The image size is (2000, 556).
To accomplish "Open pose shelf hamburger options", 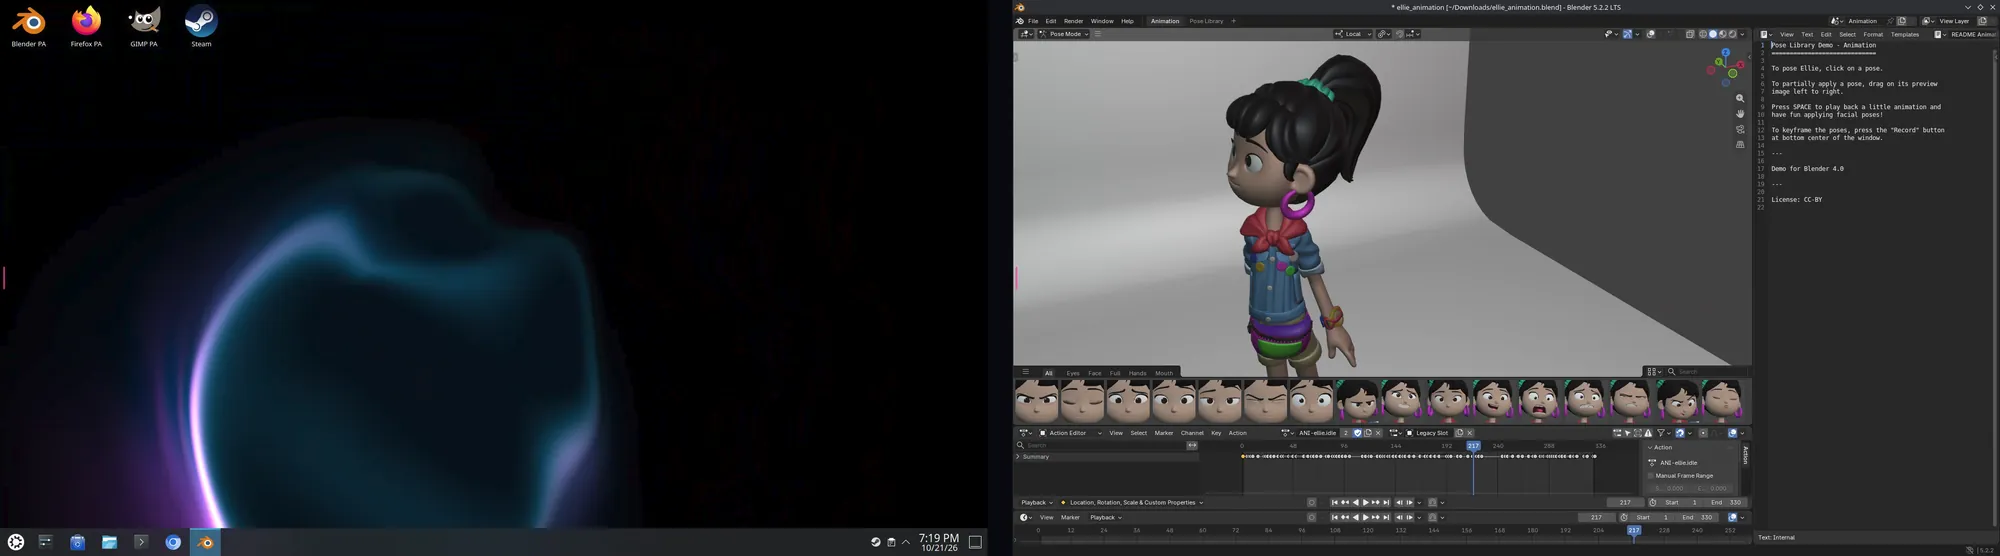I will pyautogui.click(x=1025, y=372).
